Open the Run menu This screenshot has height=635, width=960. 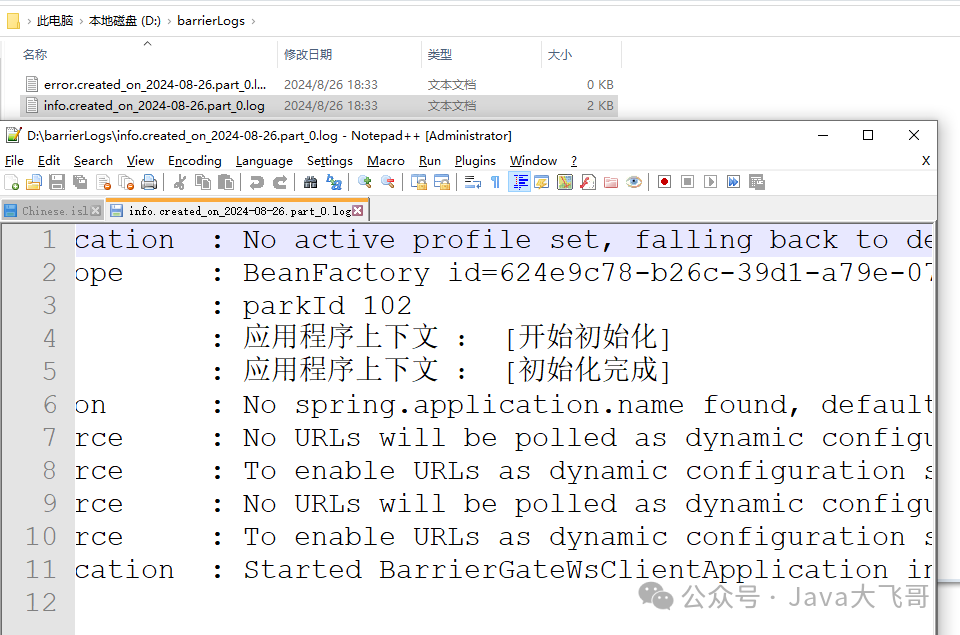pyautogui.click(x=430, y=161)
